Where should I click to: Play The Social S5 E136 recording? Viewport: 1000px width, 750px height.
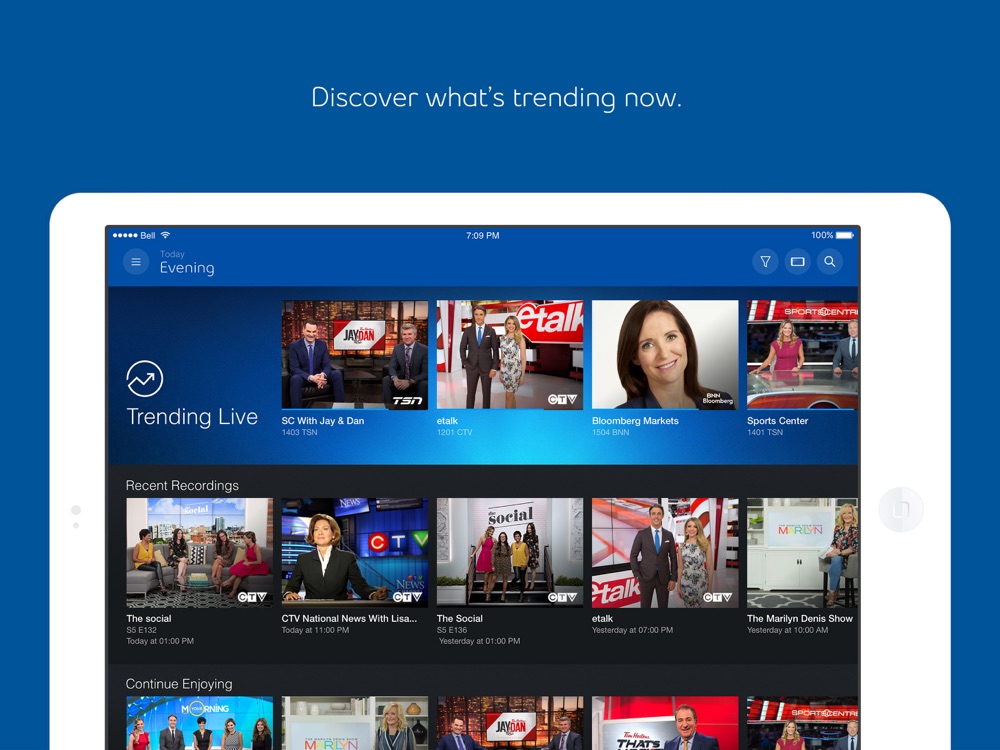(x=510, y=552)
